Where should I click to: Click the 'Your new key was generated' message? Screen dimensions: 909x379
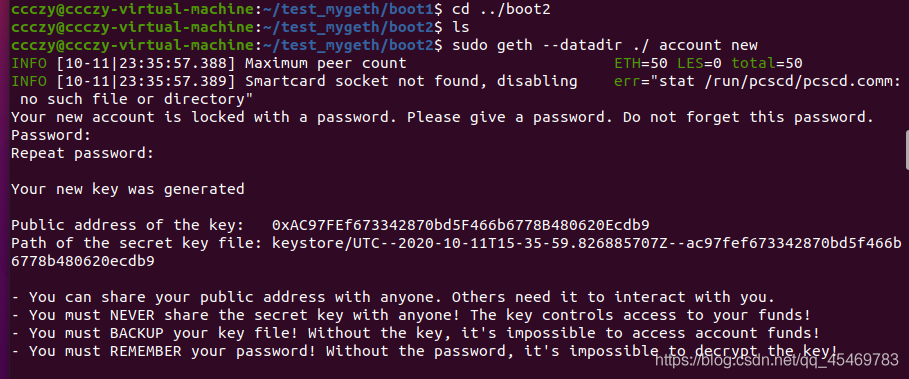128,189
